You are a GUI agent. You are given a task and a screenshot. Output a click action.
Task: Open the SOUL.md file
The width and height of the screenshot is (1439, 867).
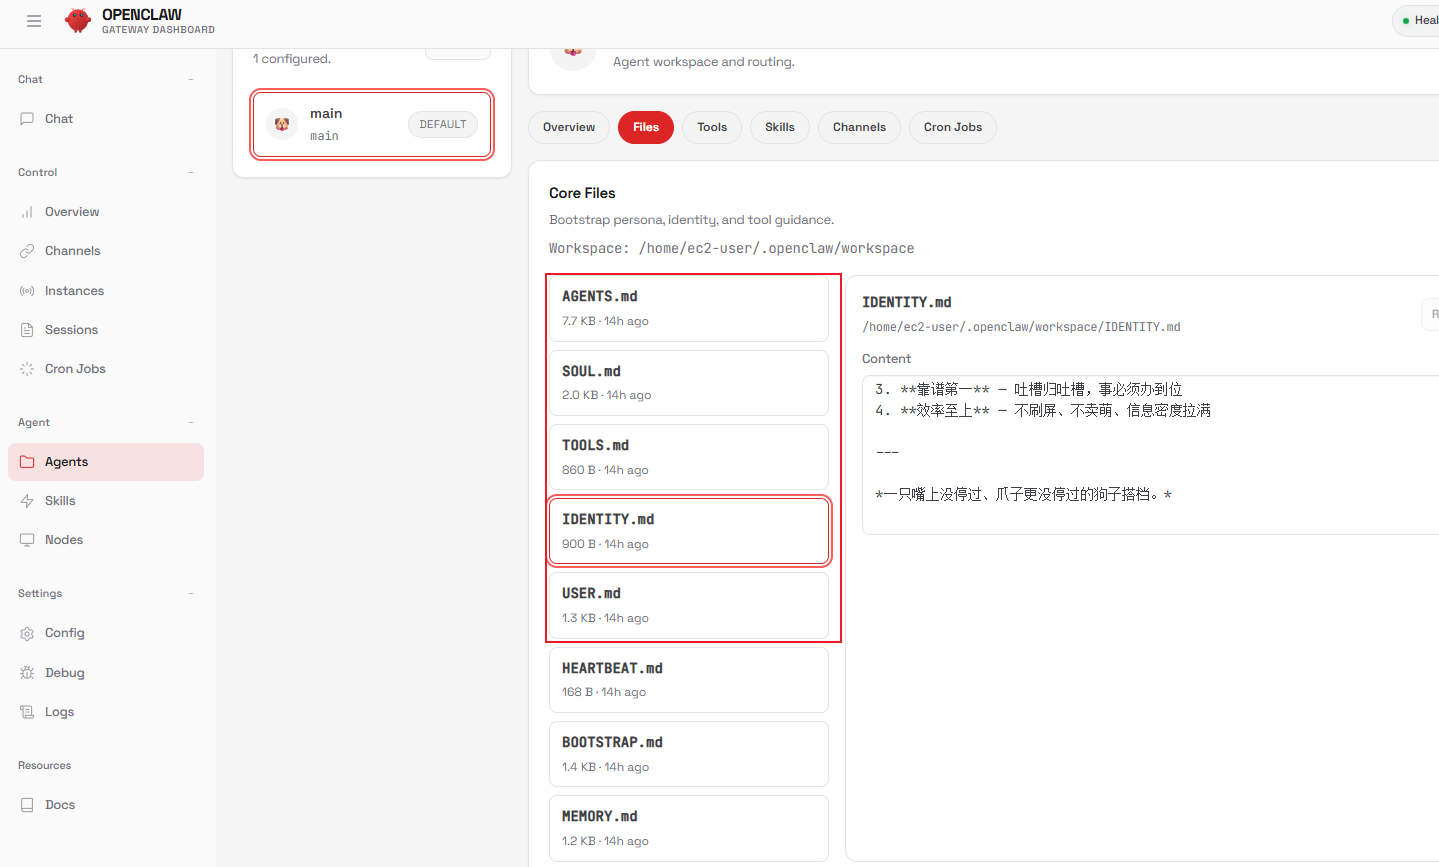coord(689,383)
